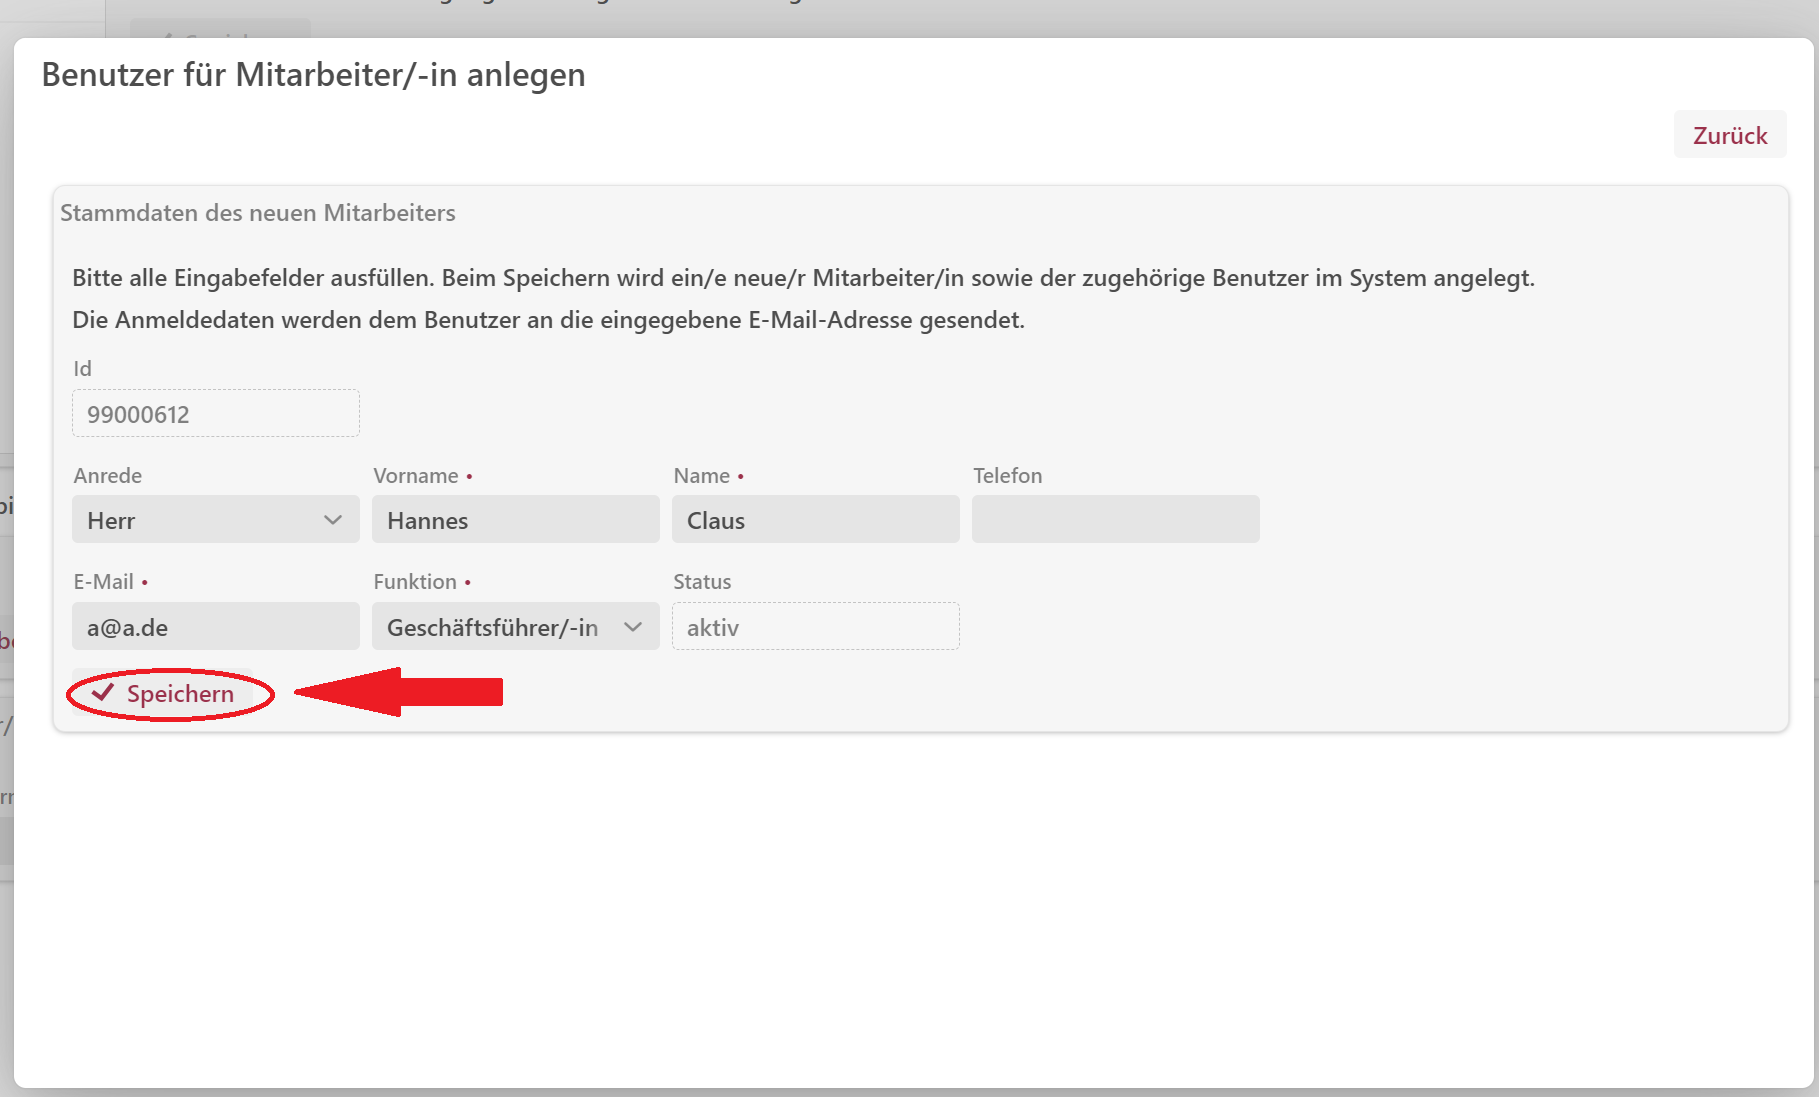Click the dialog title Benutzer für Mitarbeiter/-in anlegen
The height and width of the screenshot is (1097, 1819).
click(313, 75)
